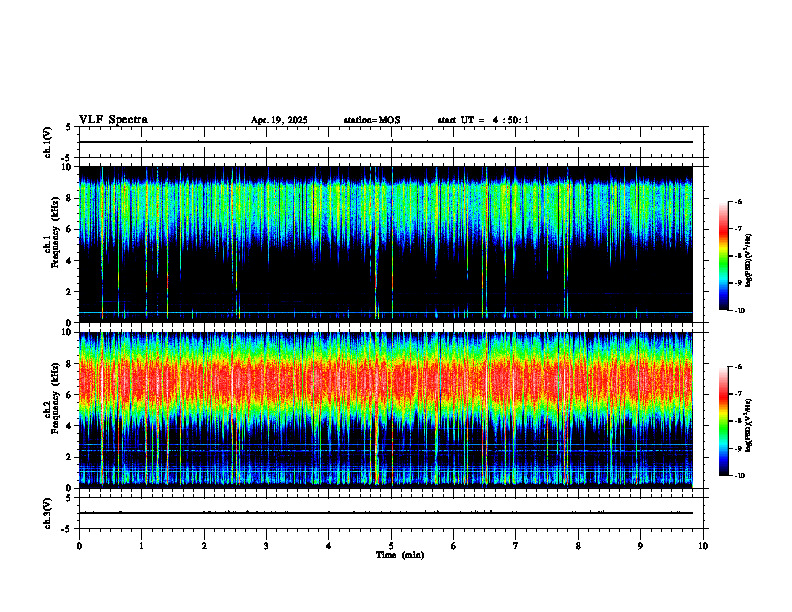Click the ch.1 spectrogram color scale bar

(x=723, y=256)
